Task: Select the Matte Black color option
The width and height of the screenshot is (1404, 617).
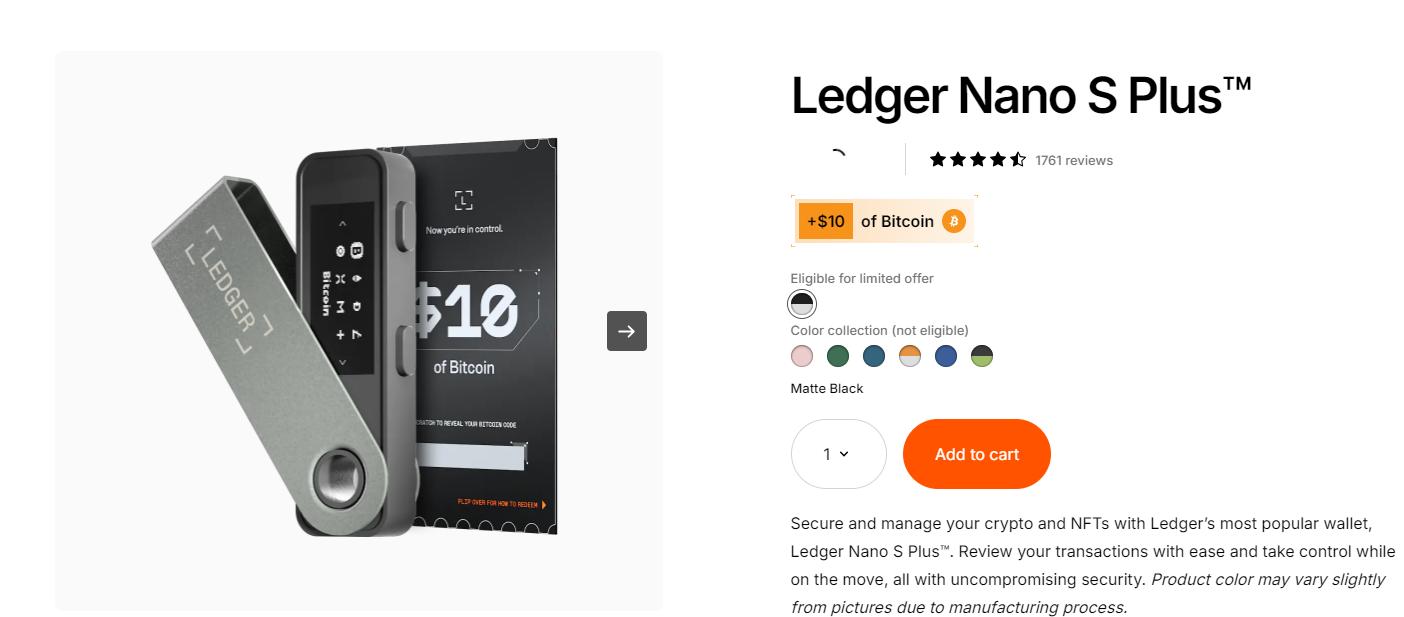Action: pos(802,304)
